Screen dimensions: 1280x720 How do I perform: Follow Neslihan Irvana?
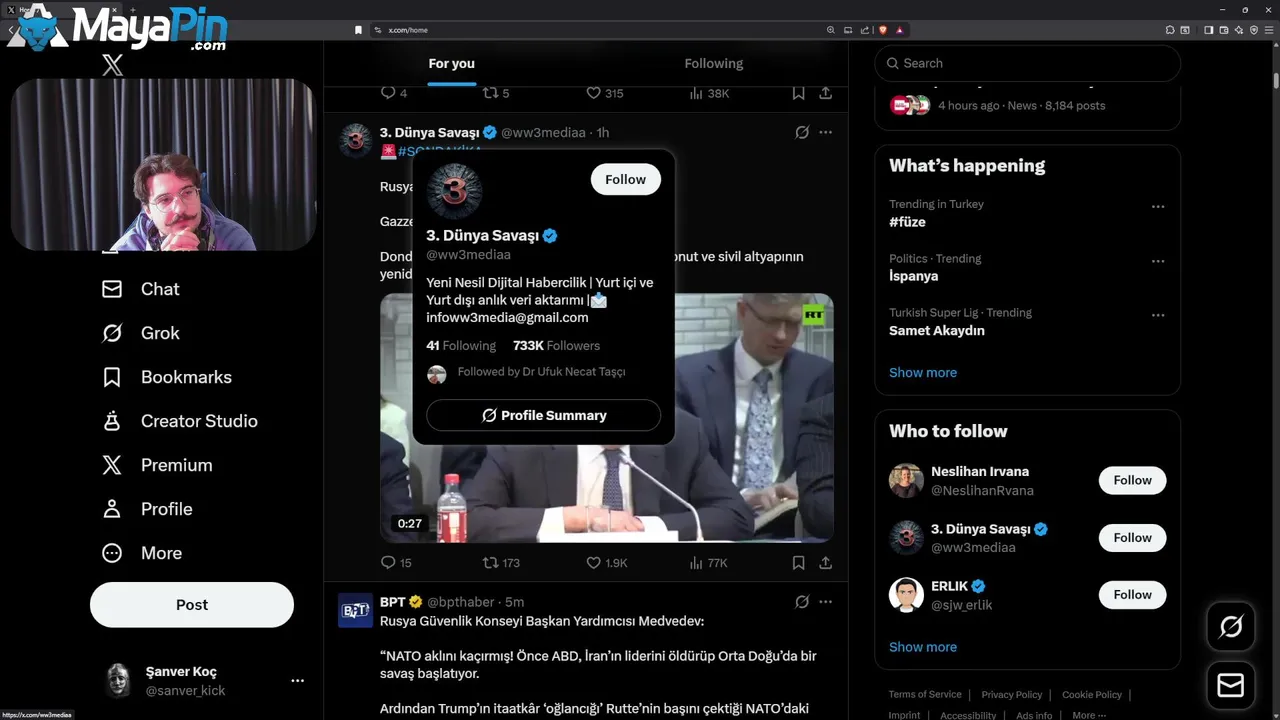[1133, 480]
